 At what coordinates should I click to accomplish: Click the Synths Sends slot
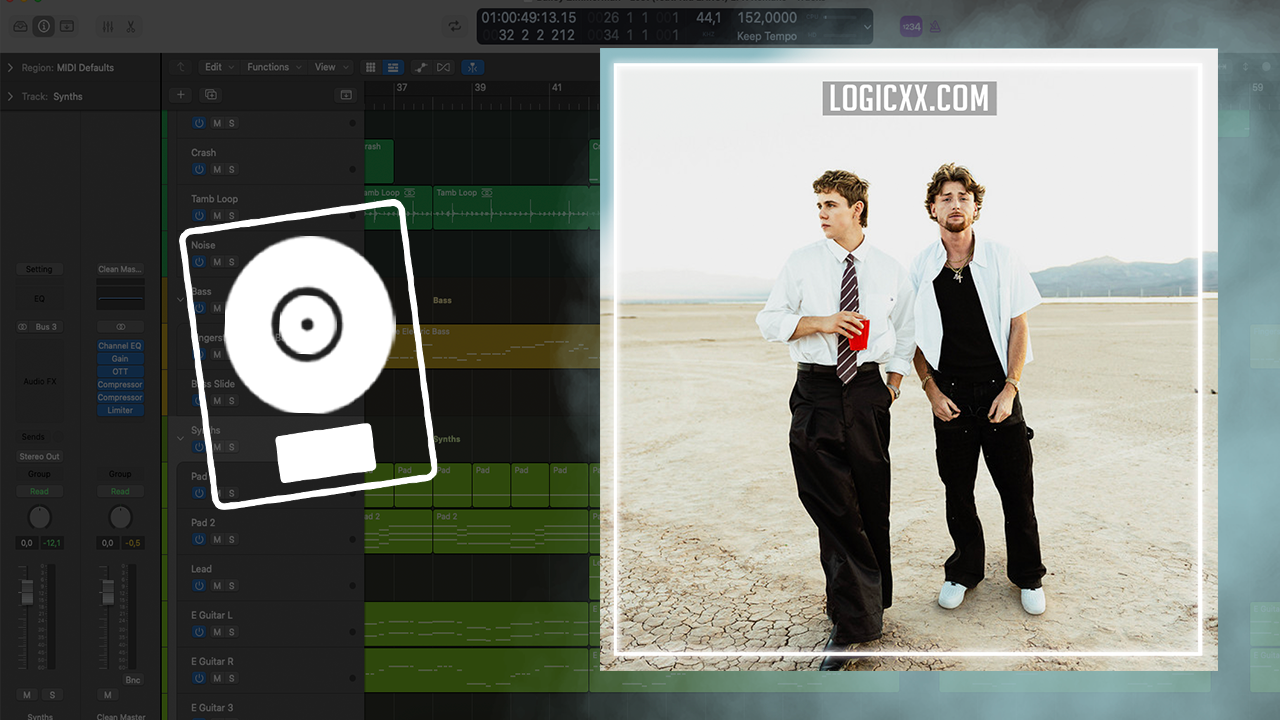tap(33, 437)
